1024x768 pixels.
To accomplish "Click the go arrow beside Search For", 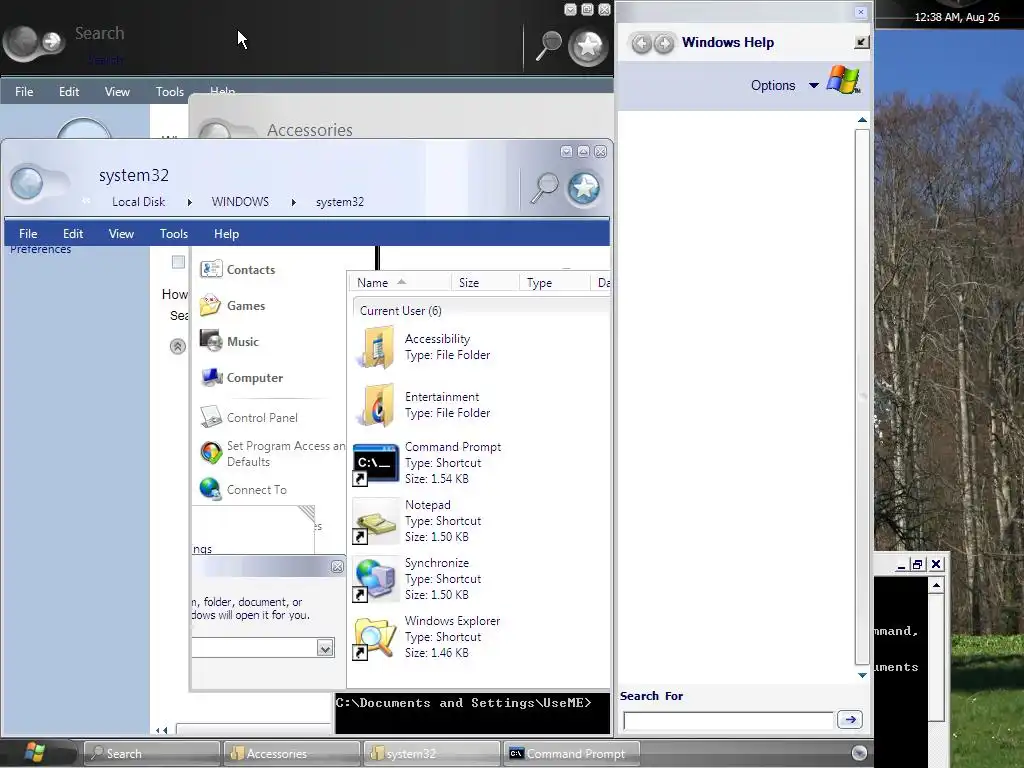I will pos(850,720).
